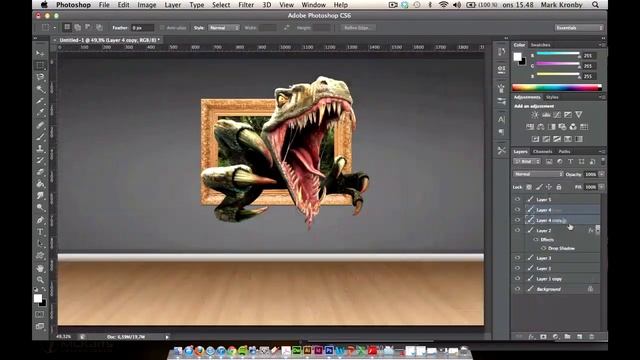Toggle visibility of Layer 3

click(x=518, y=258)
